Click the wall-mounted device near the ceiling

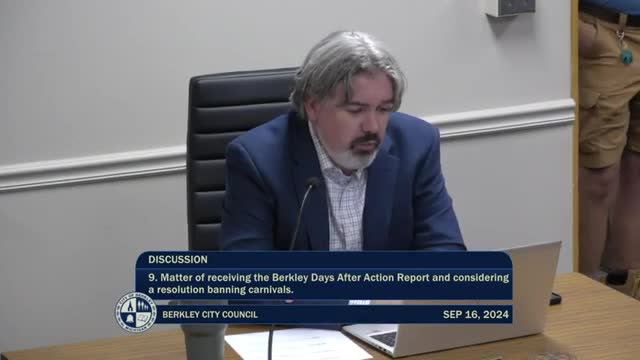tap(510, 8)
